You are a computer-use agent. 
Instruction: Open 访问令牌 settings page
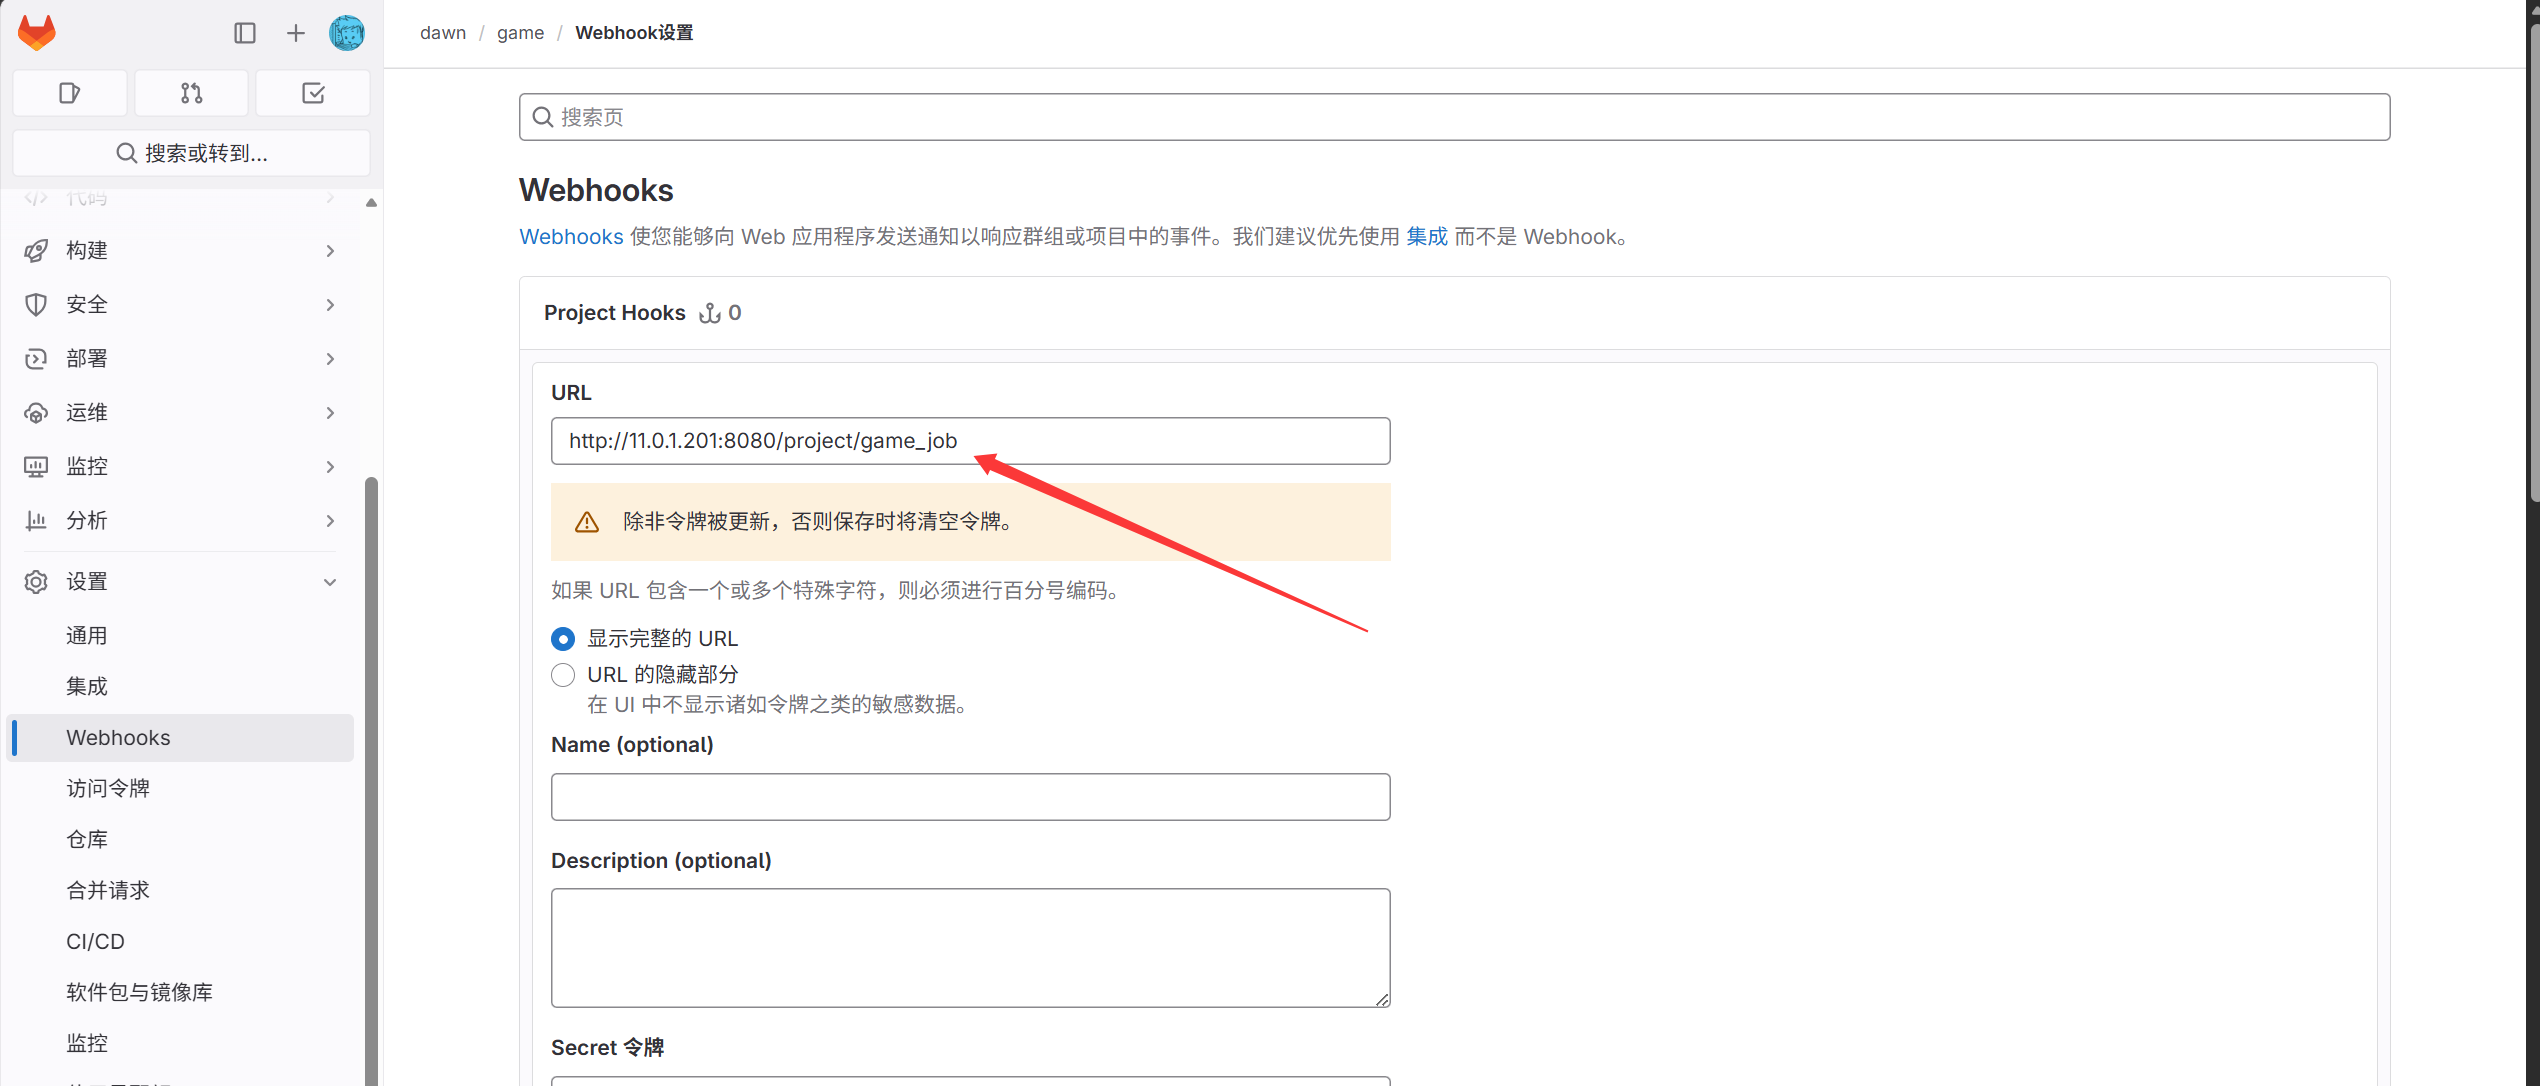click(180, 788)
